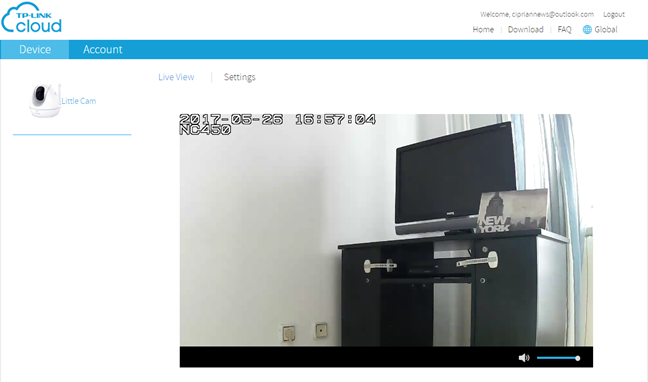Open the Live View tab
The image size is (648, 382).
(x=176, y=77)
